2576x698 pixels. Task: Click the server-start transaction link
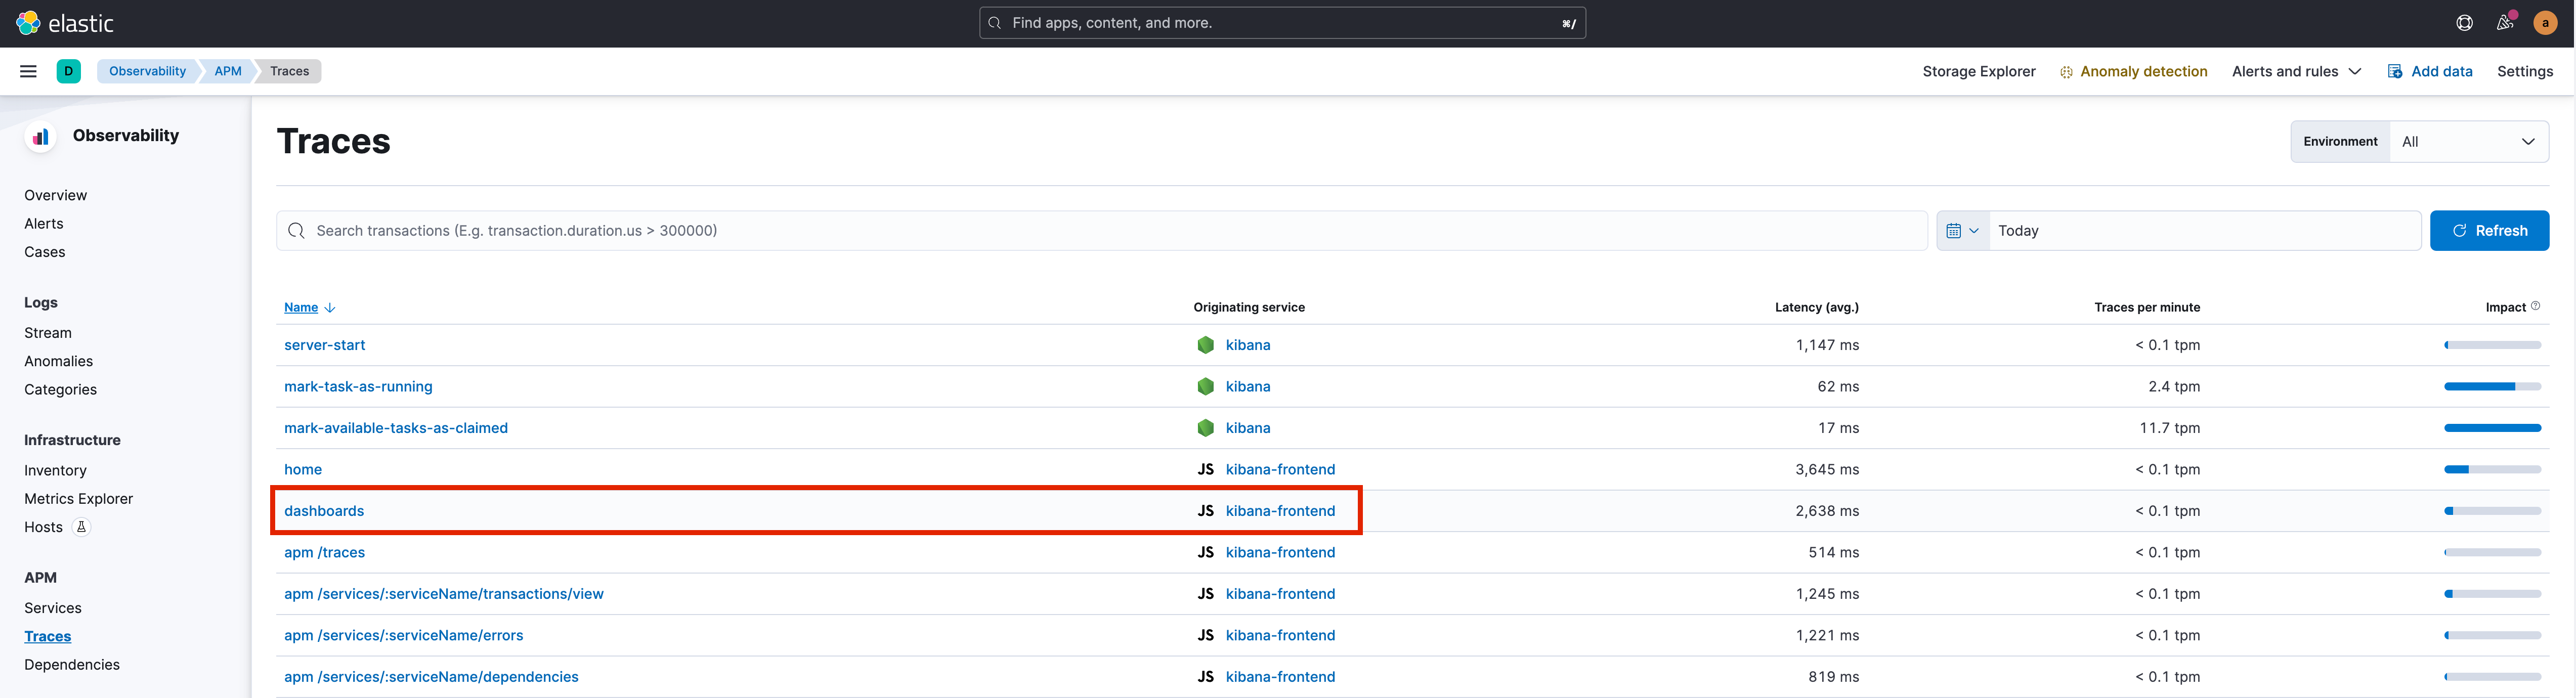324,343
